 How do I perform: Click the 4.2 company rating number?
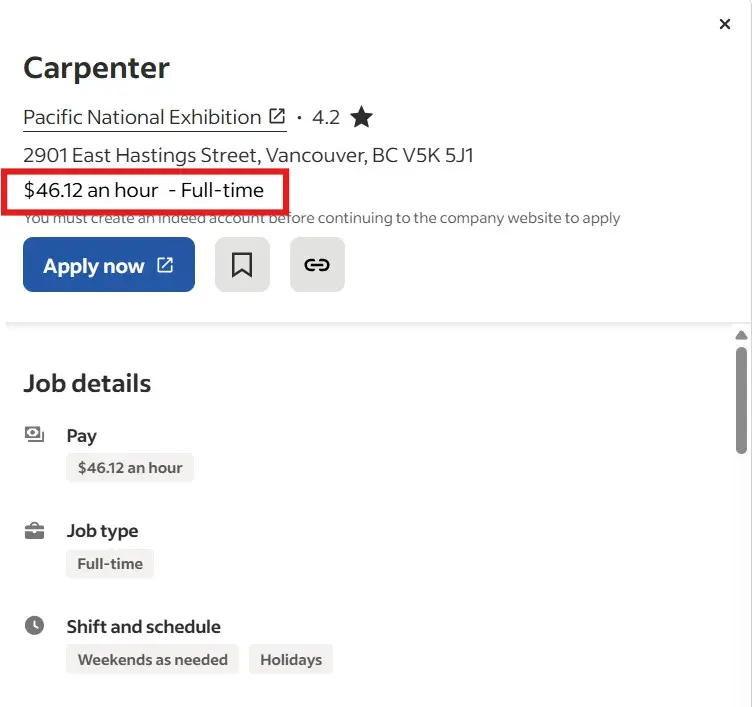[x=326, y=118]
